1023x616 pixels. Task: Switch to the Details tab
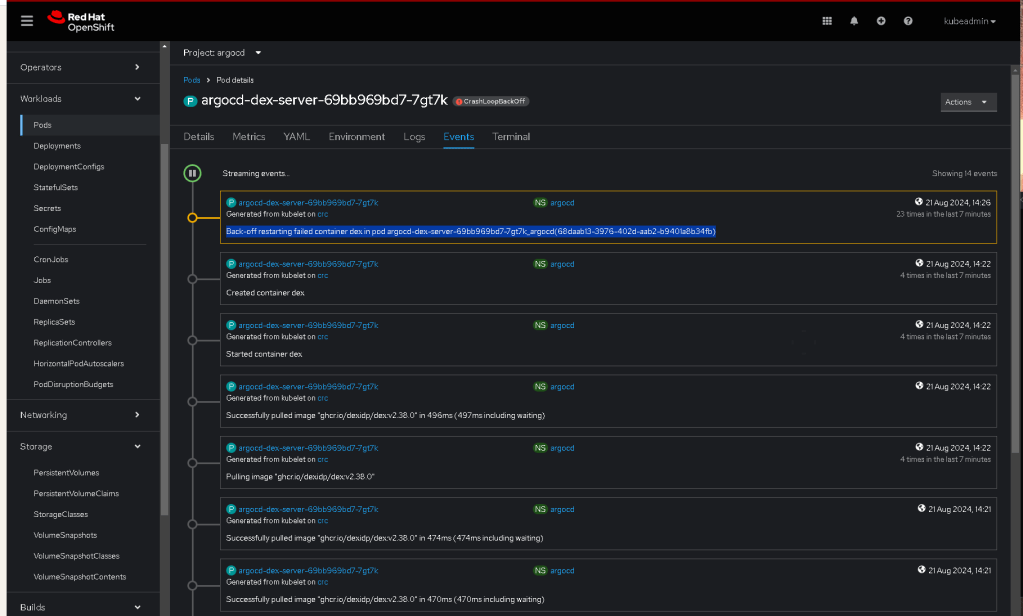point(198,136)
